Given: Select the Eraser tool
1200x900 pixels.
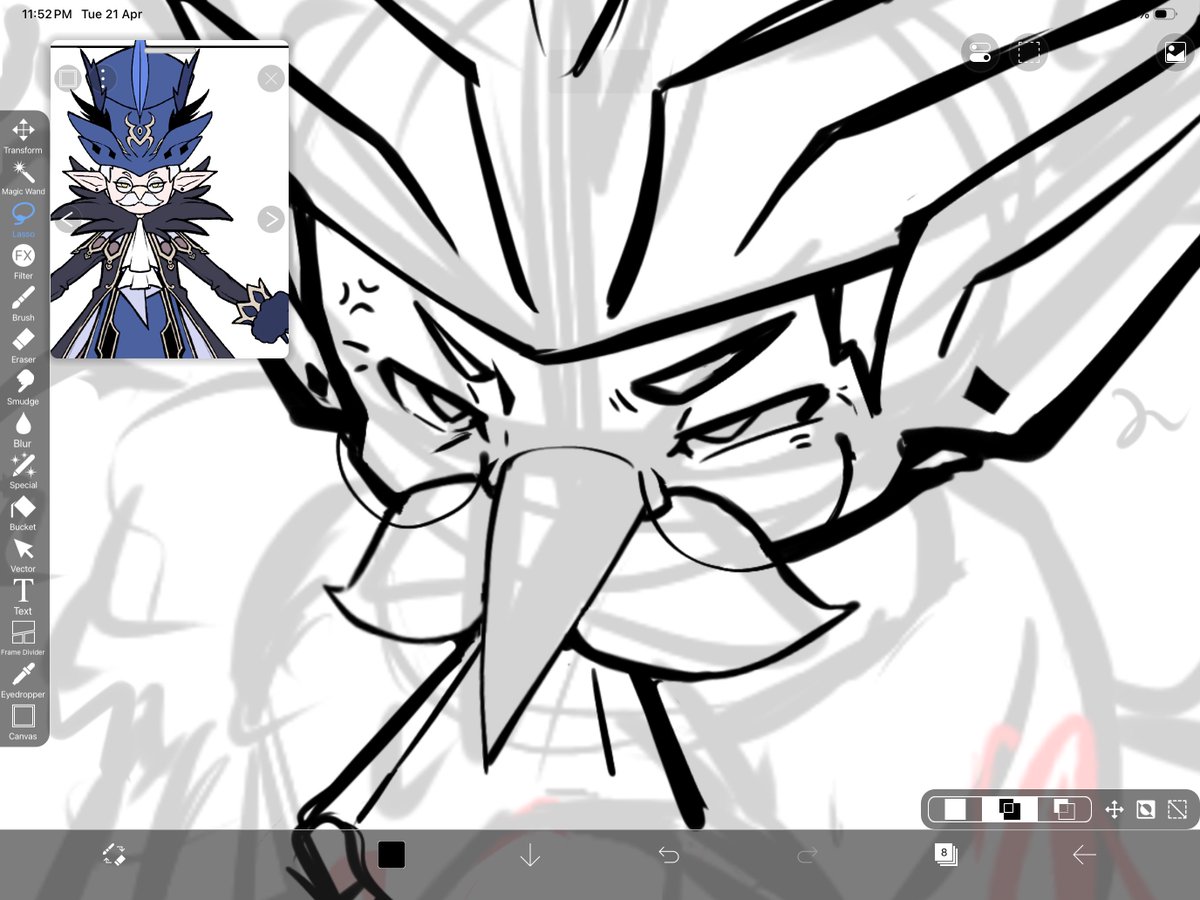Looking at the screenshot, I should pyautogui.click(x=23, y=345).
